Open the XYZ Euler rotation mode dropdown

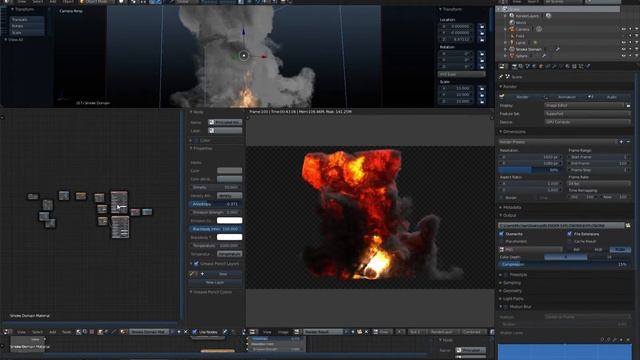pos(462,74)
